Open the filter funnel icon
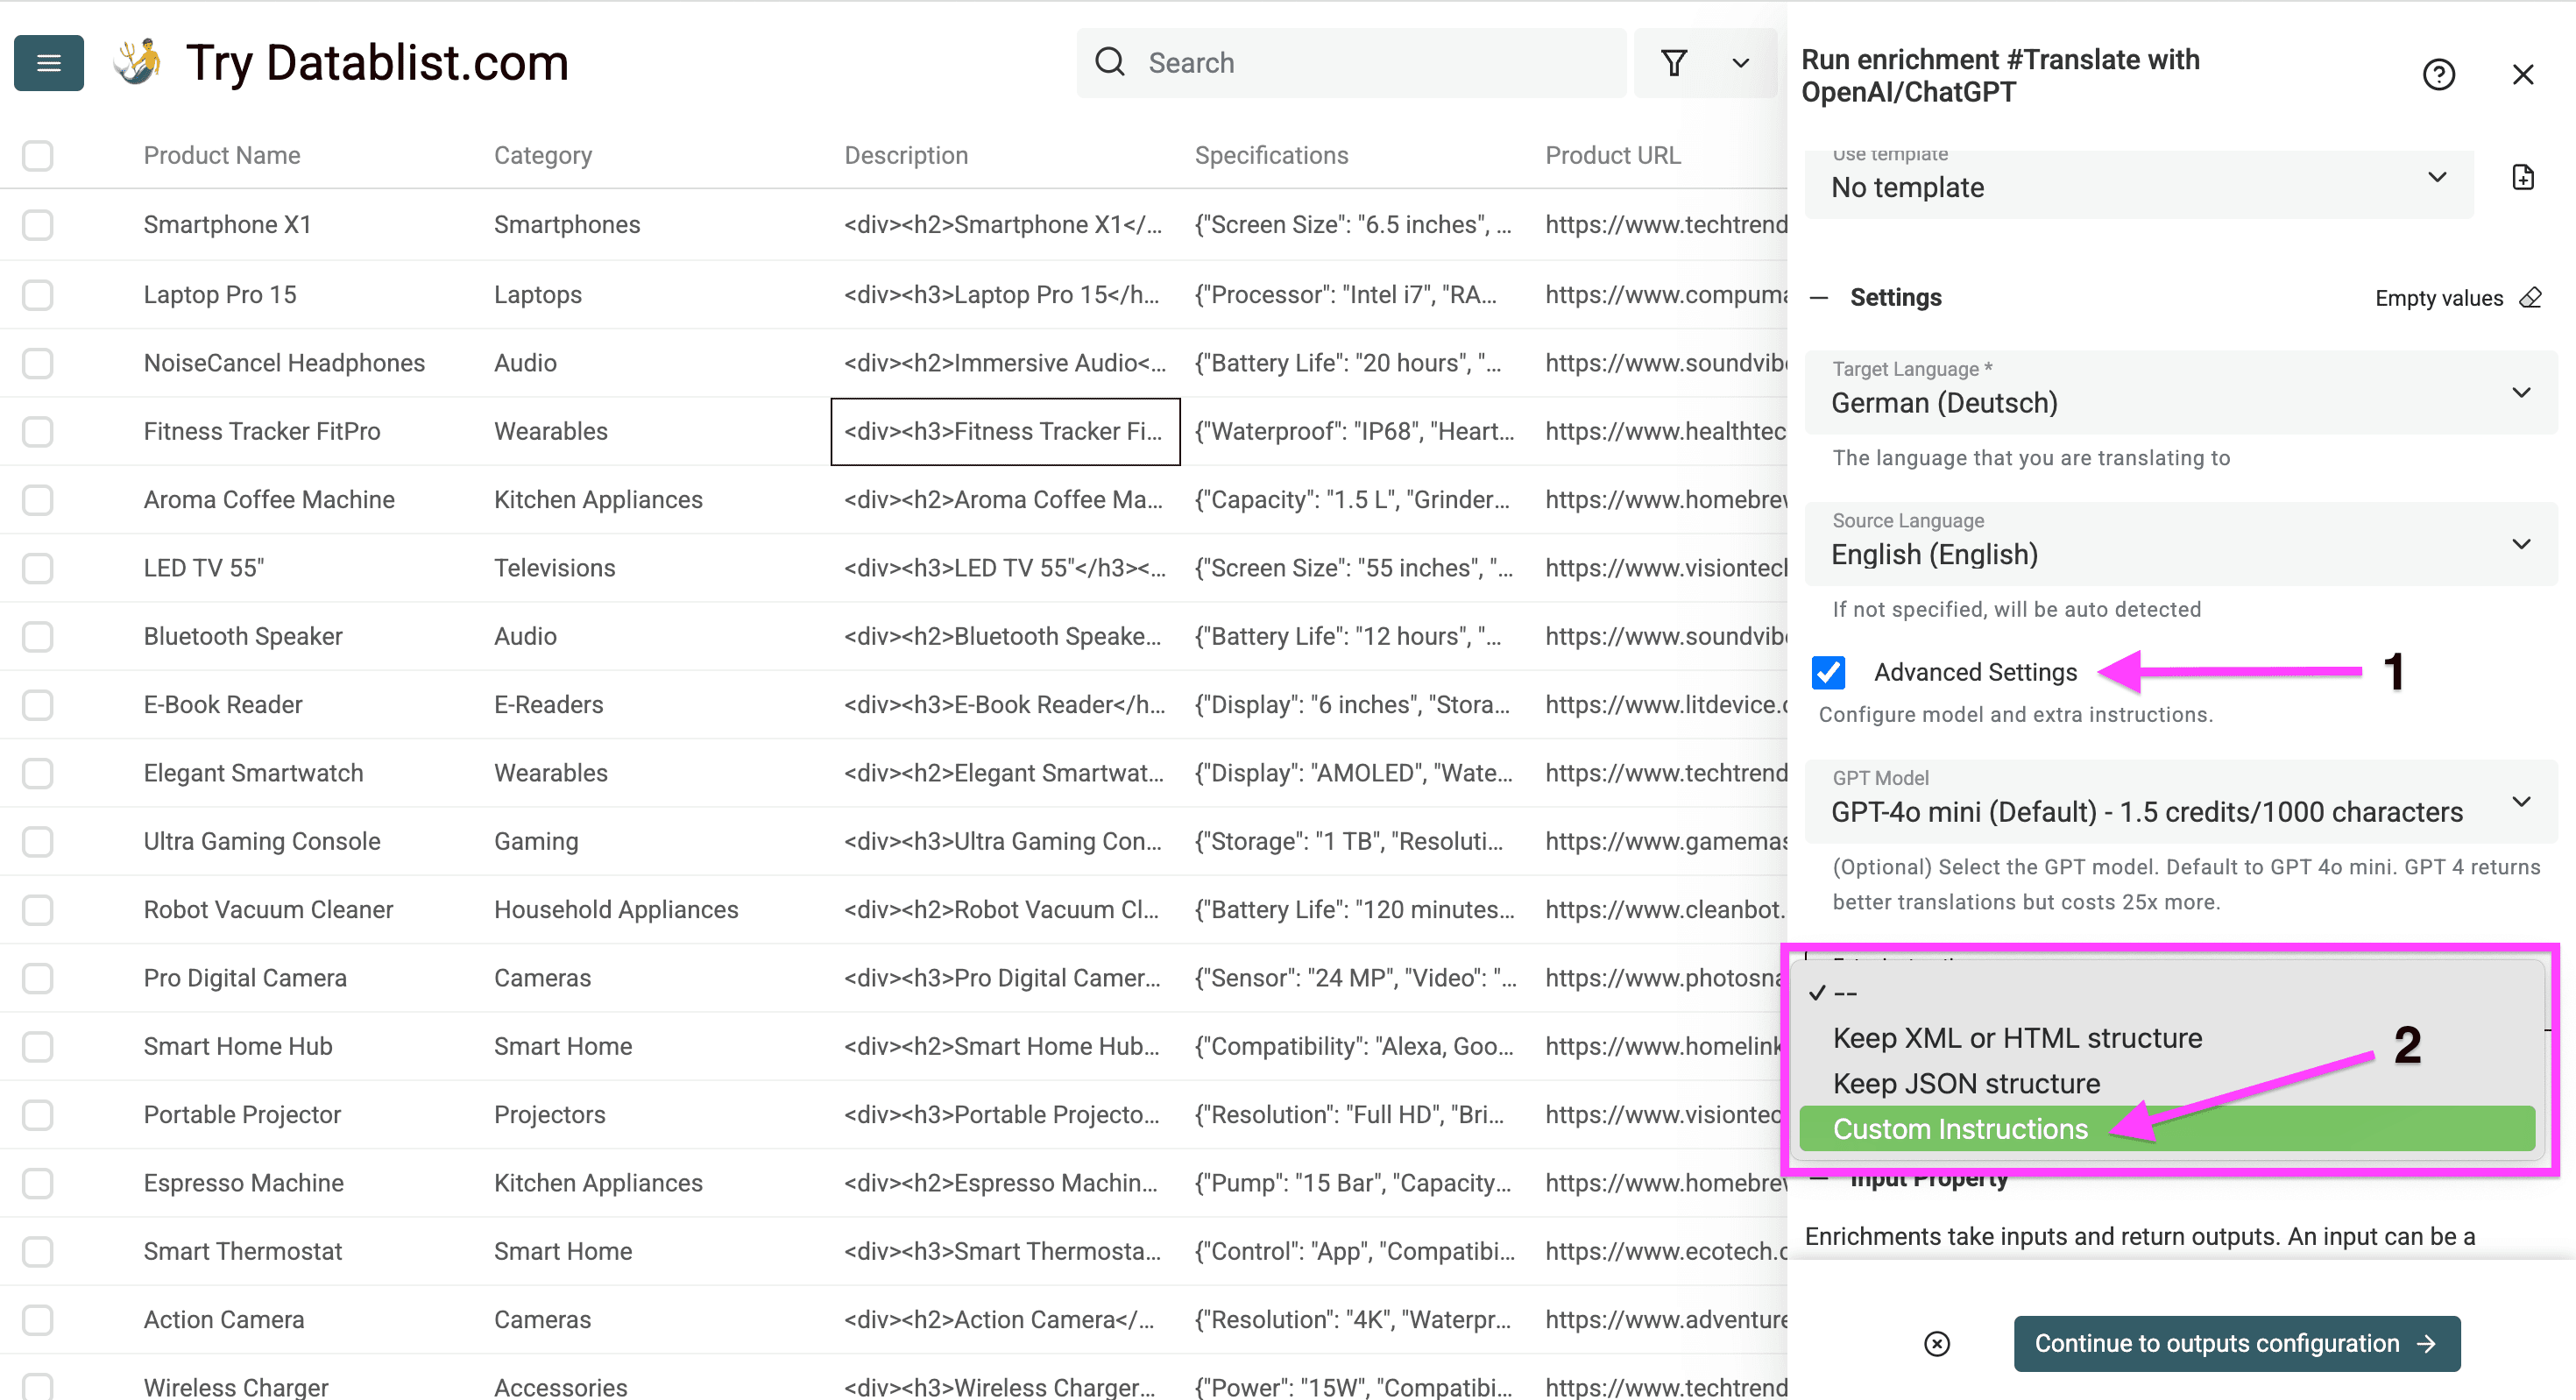The image size is (2576, 1400). pyautogui.click(x=1675, y=62)
